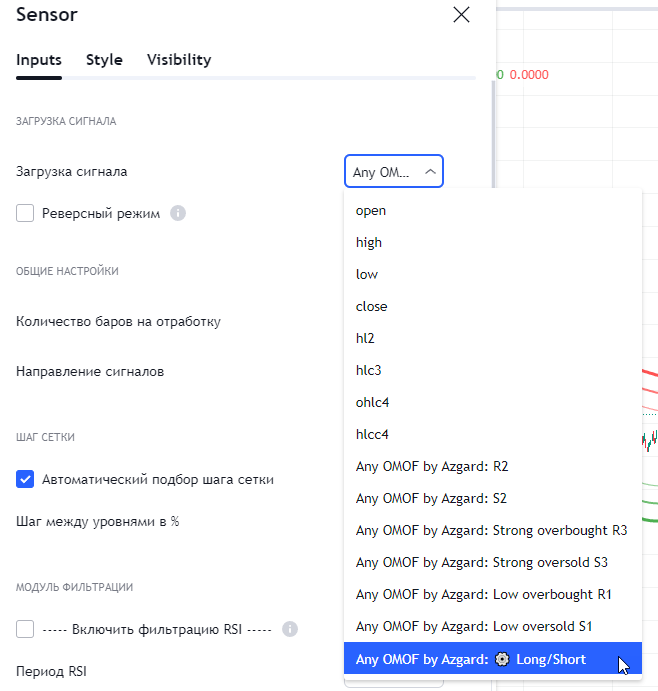This screenshot has height=691, width=658.
Task: Select the close source option
Action: pos(371,306)
